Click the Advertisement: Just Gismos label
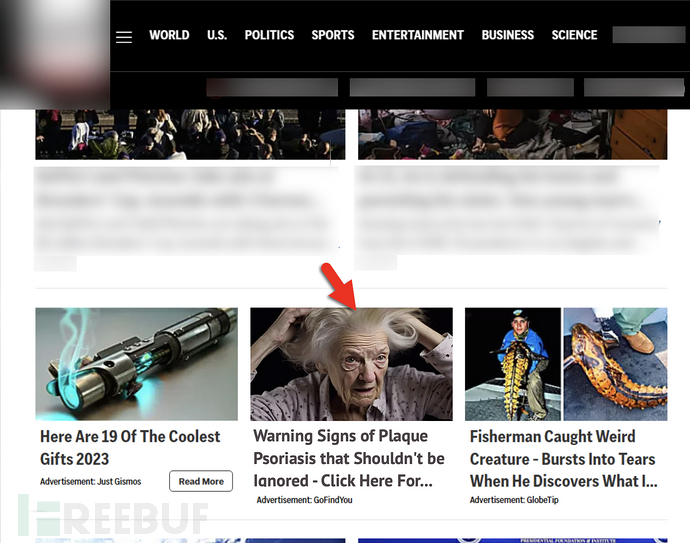The image size is (690, 543). coord(91,481)
